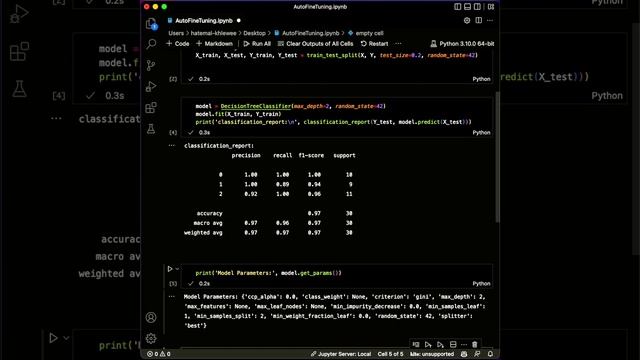This screenshot has width=640, height=360.
Task: Open cell toolbar More Actions ellipsis
Action: (464, 344)
